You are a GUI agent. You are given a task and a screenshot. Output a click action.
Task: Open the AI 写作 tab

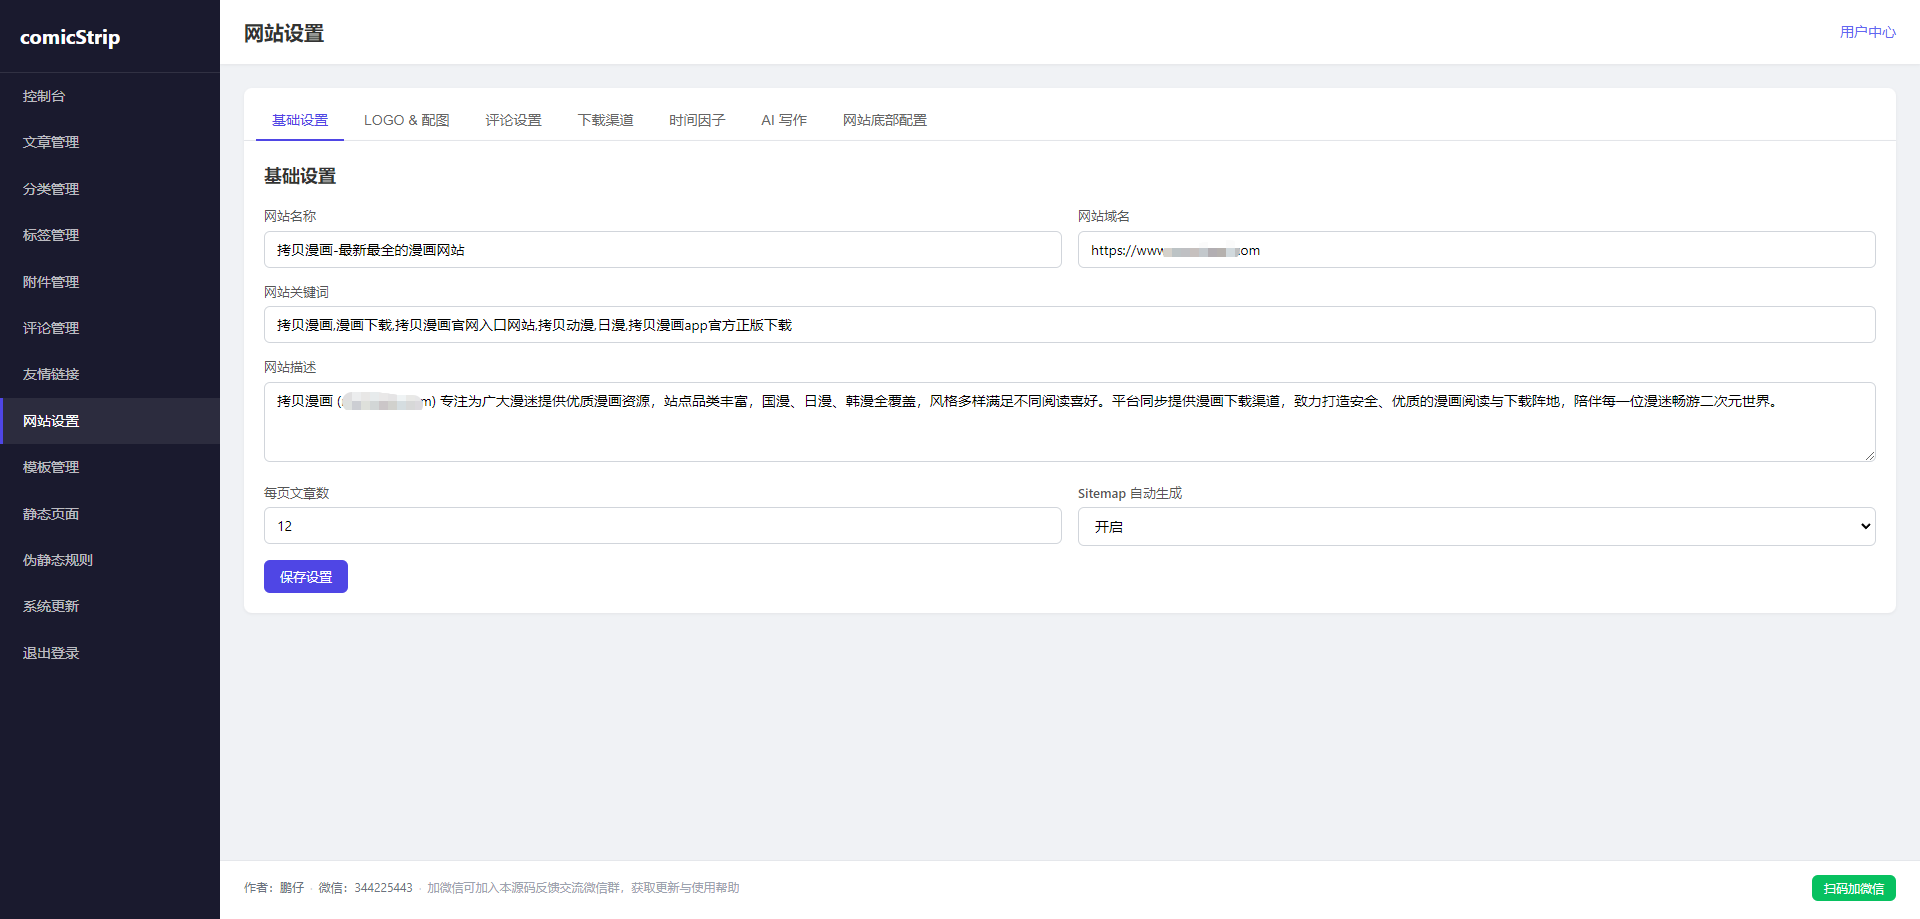tap(784, 120)
